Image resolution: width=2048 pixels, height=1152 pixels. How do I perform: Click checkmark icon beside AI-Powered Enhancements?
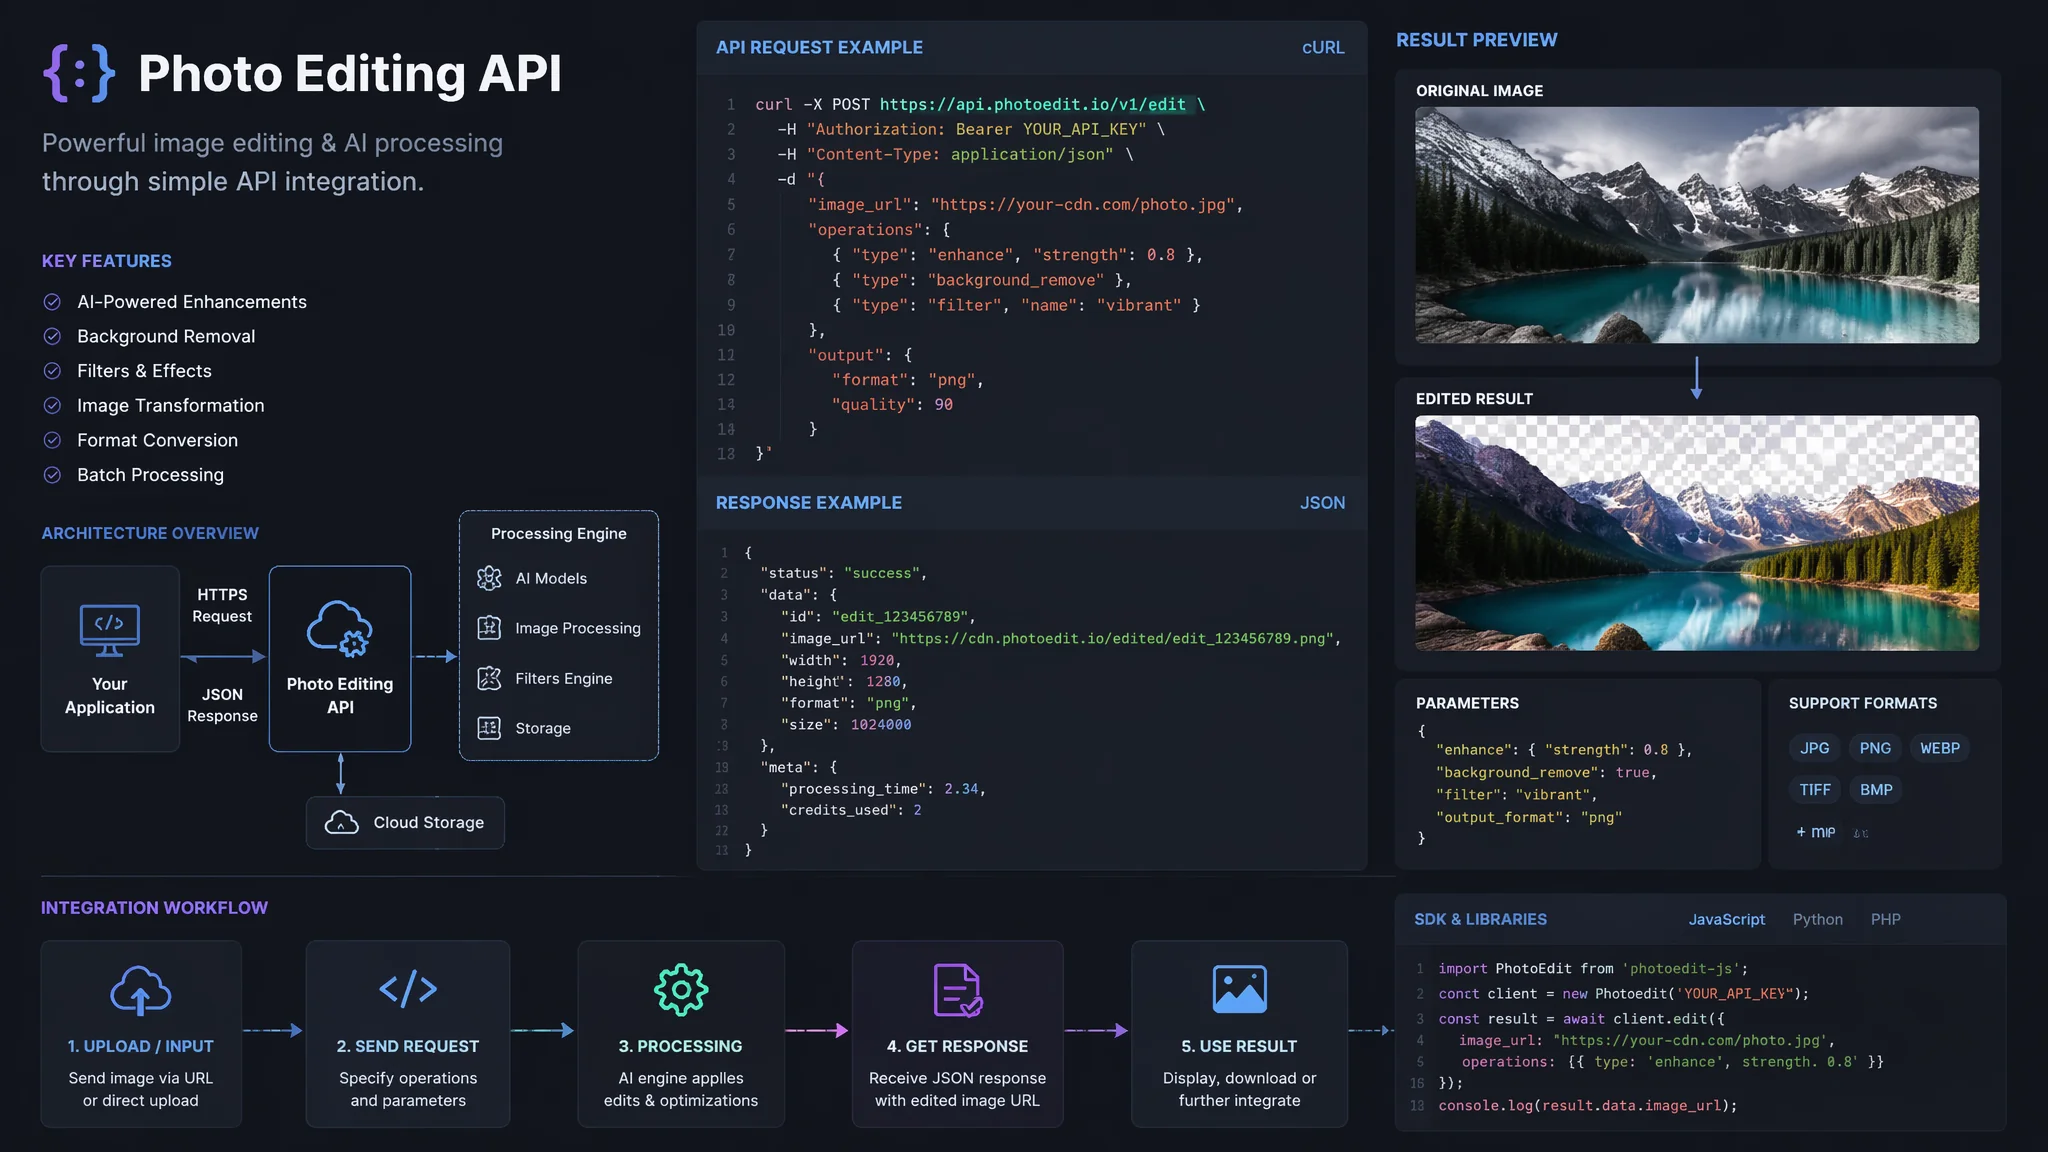pos(53,302)
